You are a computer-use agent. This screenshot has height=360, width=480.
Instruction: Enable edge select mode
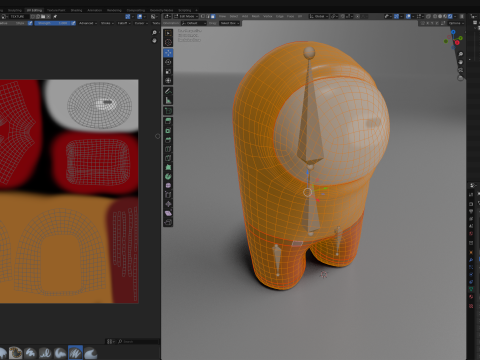tap(208, 16)
